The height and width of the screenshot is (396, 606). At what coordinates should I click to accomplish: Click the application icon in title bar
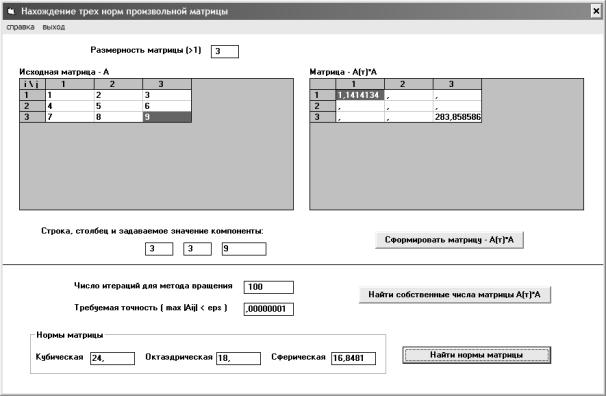(x=12, y=12)
